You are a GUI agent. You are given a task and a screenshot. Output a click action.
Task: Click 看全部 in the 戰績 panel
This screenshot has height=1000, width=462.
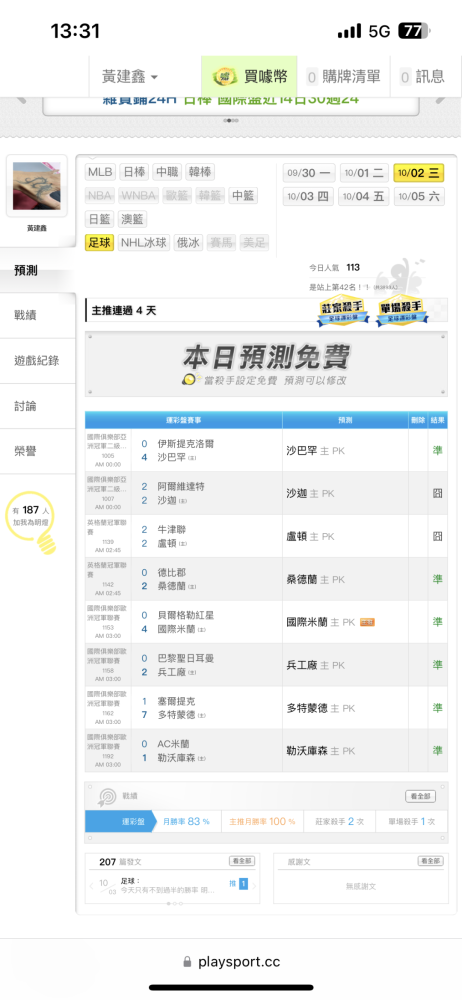click(421, 797)
